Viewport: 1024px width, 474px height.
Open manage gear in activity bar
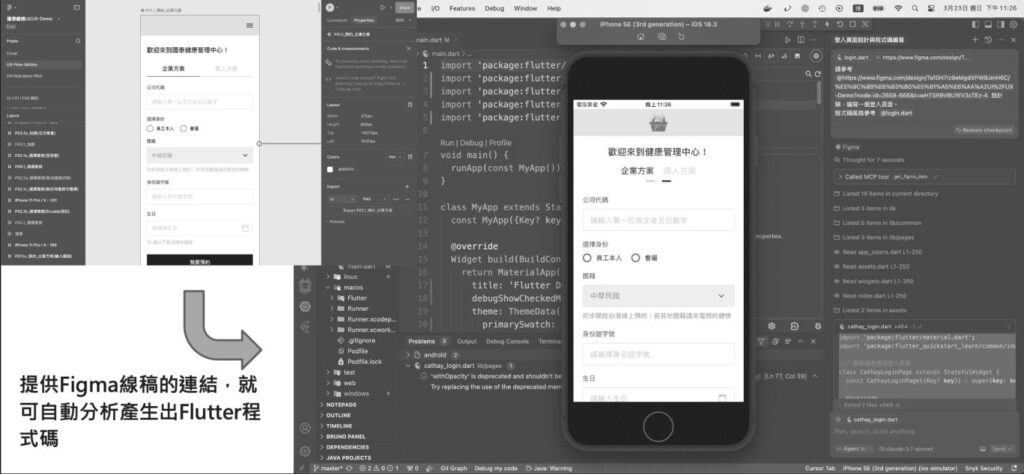(305, 451)
